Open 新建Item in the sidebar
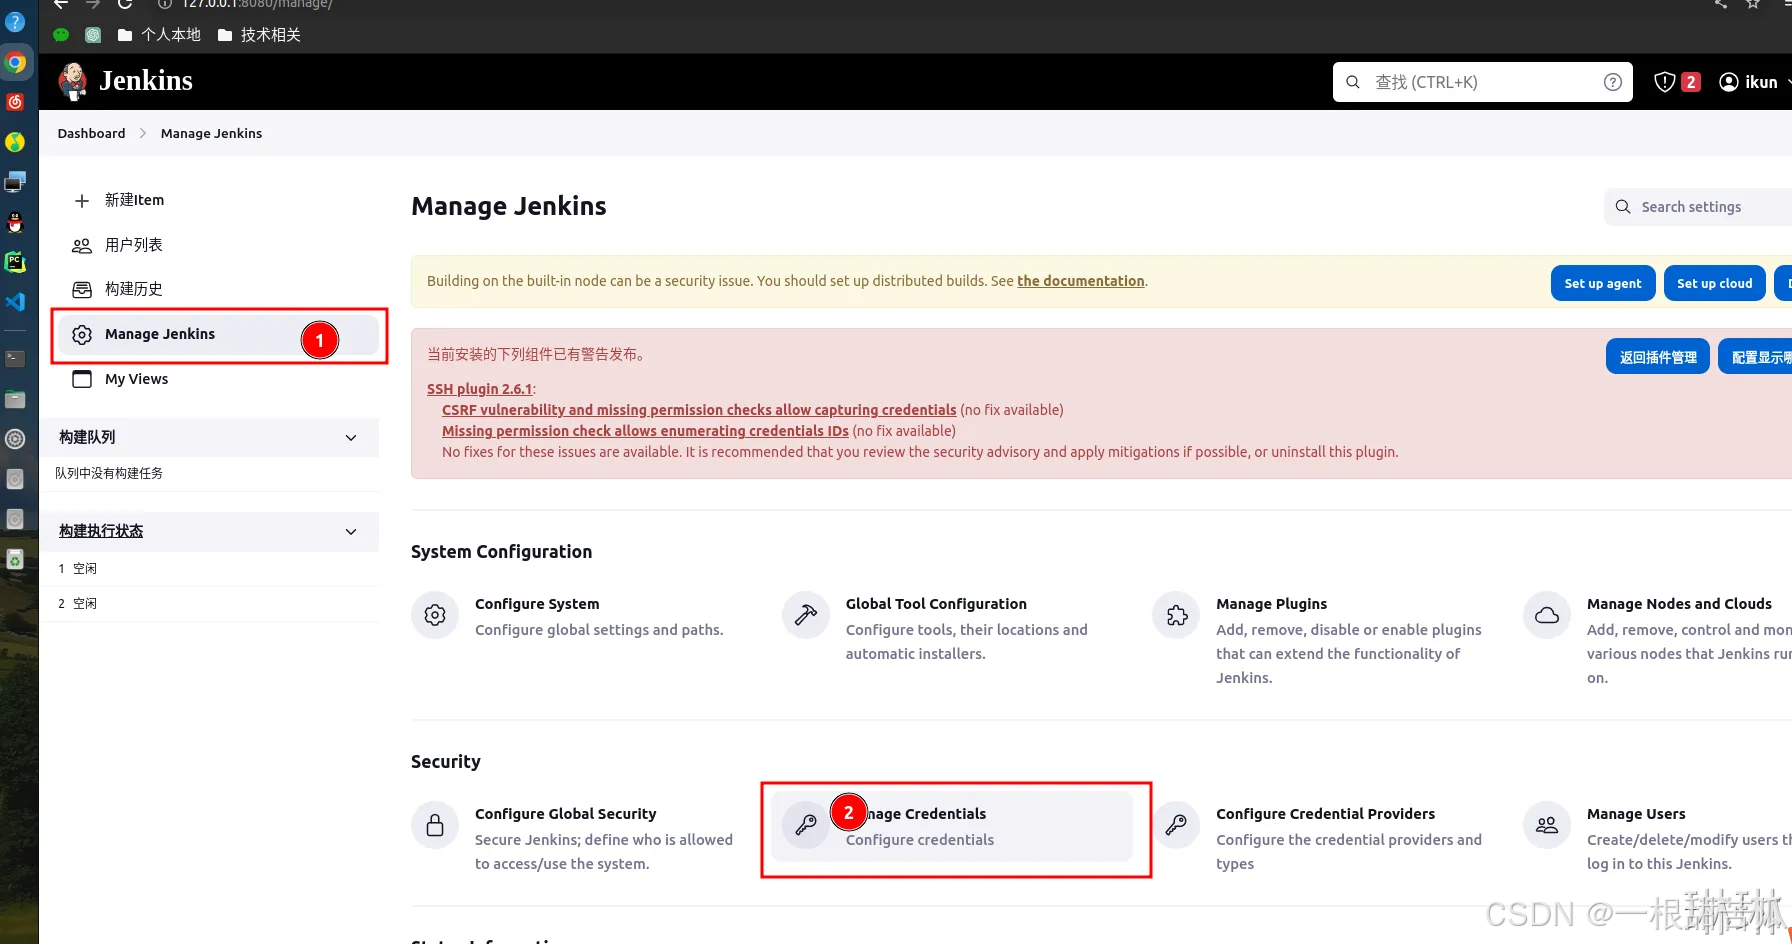The width and height of the screenshot is (1792, 944). pos(134,200)
